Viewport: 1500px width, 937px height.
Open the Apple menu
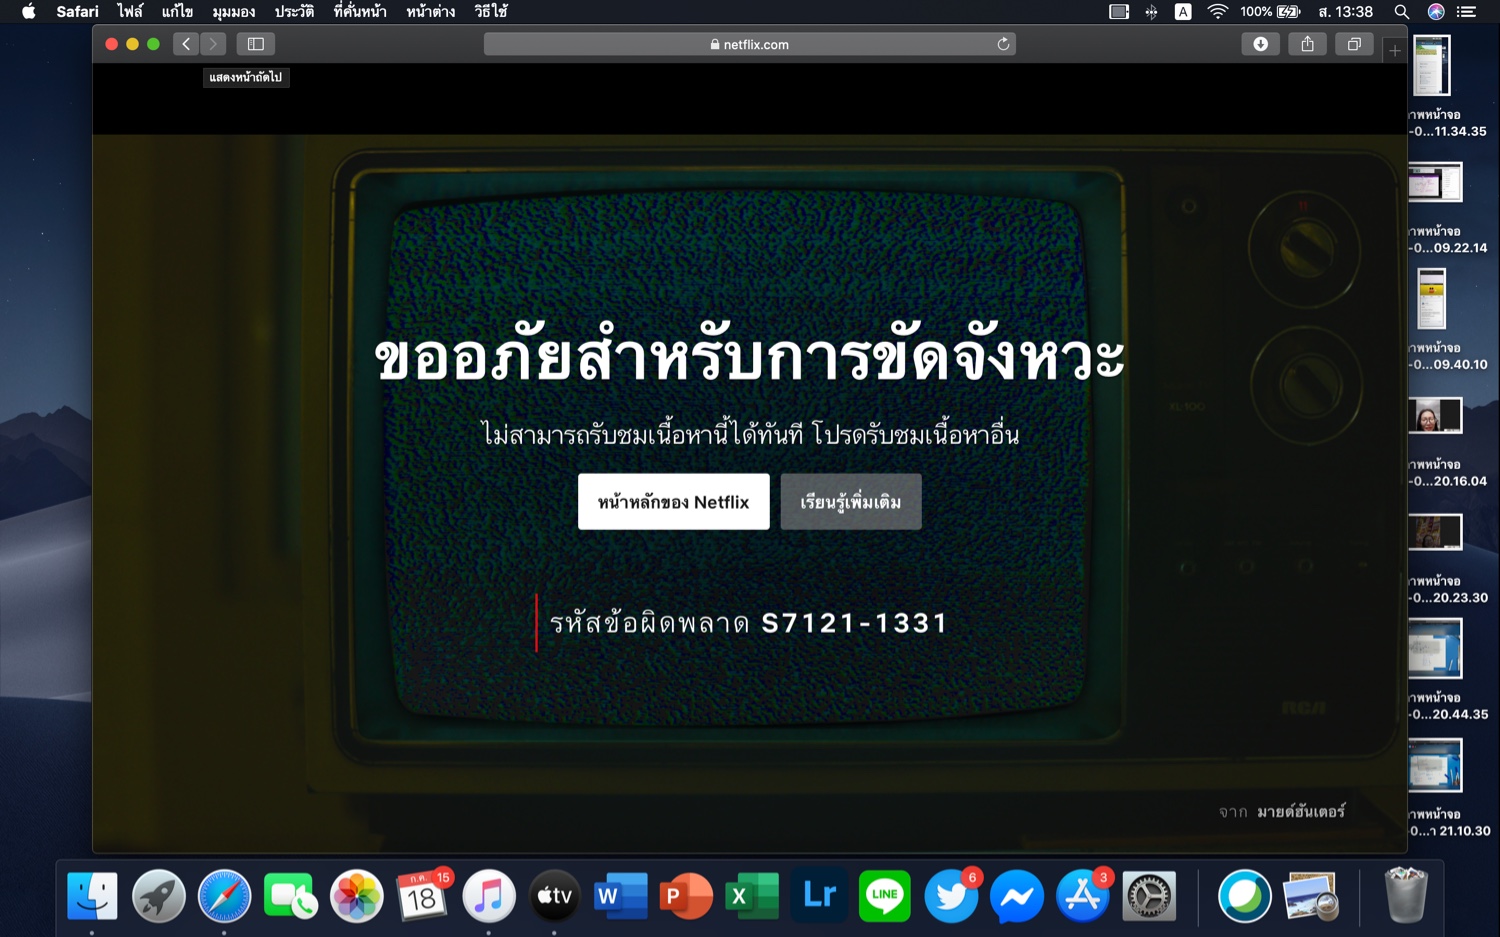click(28, 12)
